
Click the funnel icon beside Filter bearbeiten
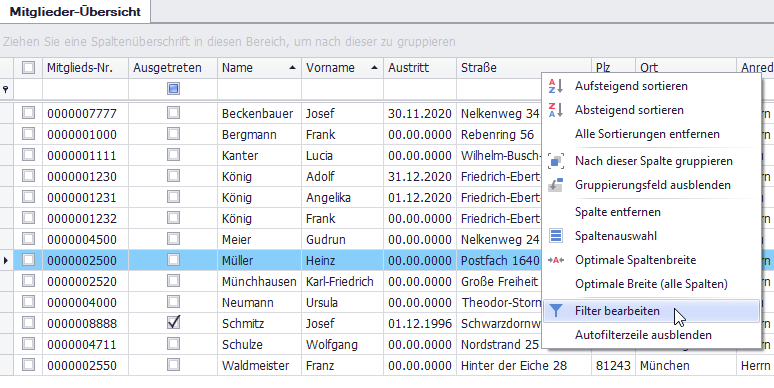click(x=556, y=311)
